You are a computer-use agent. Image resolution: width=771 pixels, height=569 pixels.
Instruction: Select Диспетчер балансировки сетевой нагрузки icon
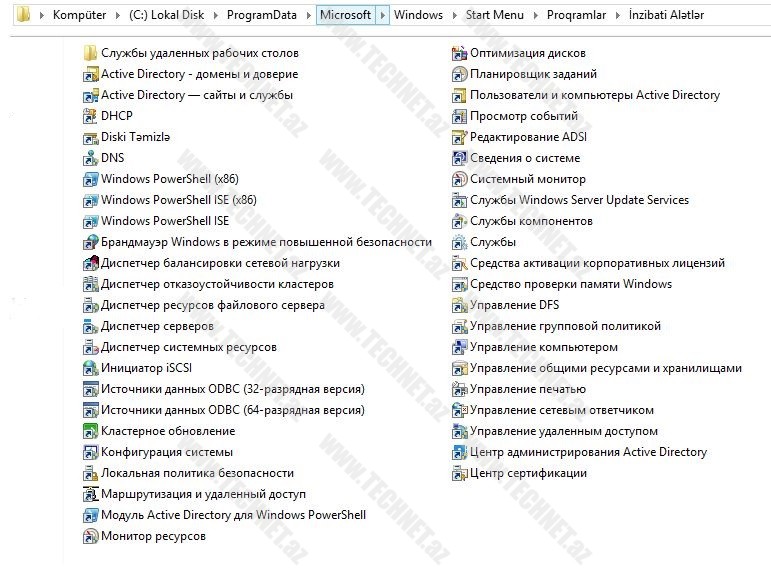click(x=90, y=264)
